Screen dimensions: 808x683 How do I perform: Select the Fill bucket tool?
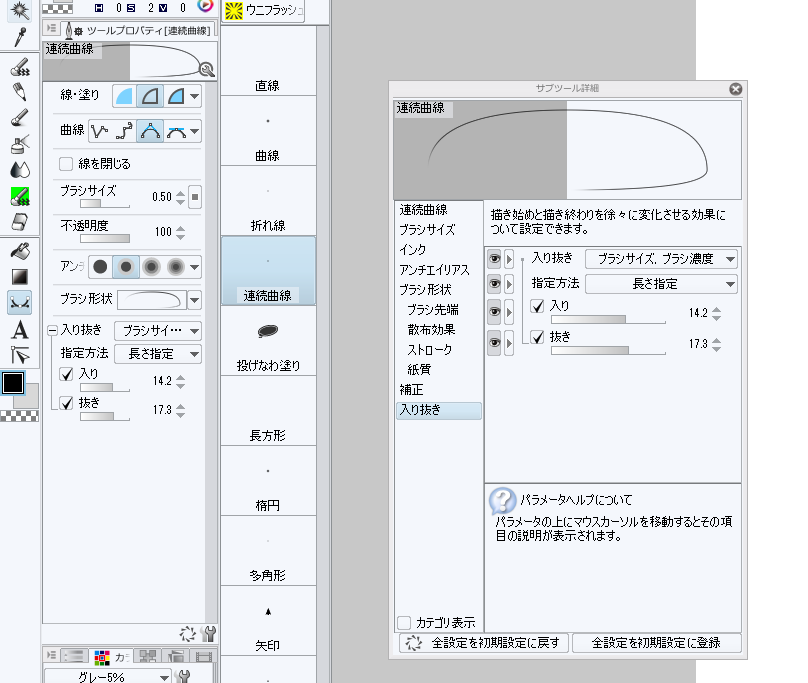(19, 250)
